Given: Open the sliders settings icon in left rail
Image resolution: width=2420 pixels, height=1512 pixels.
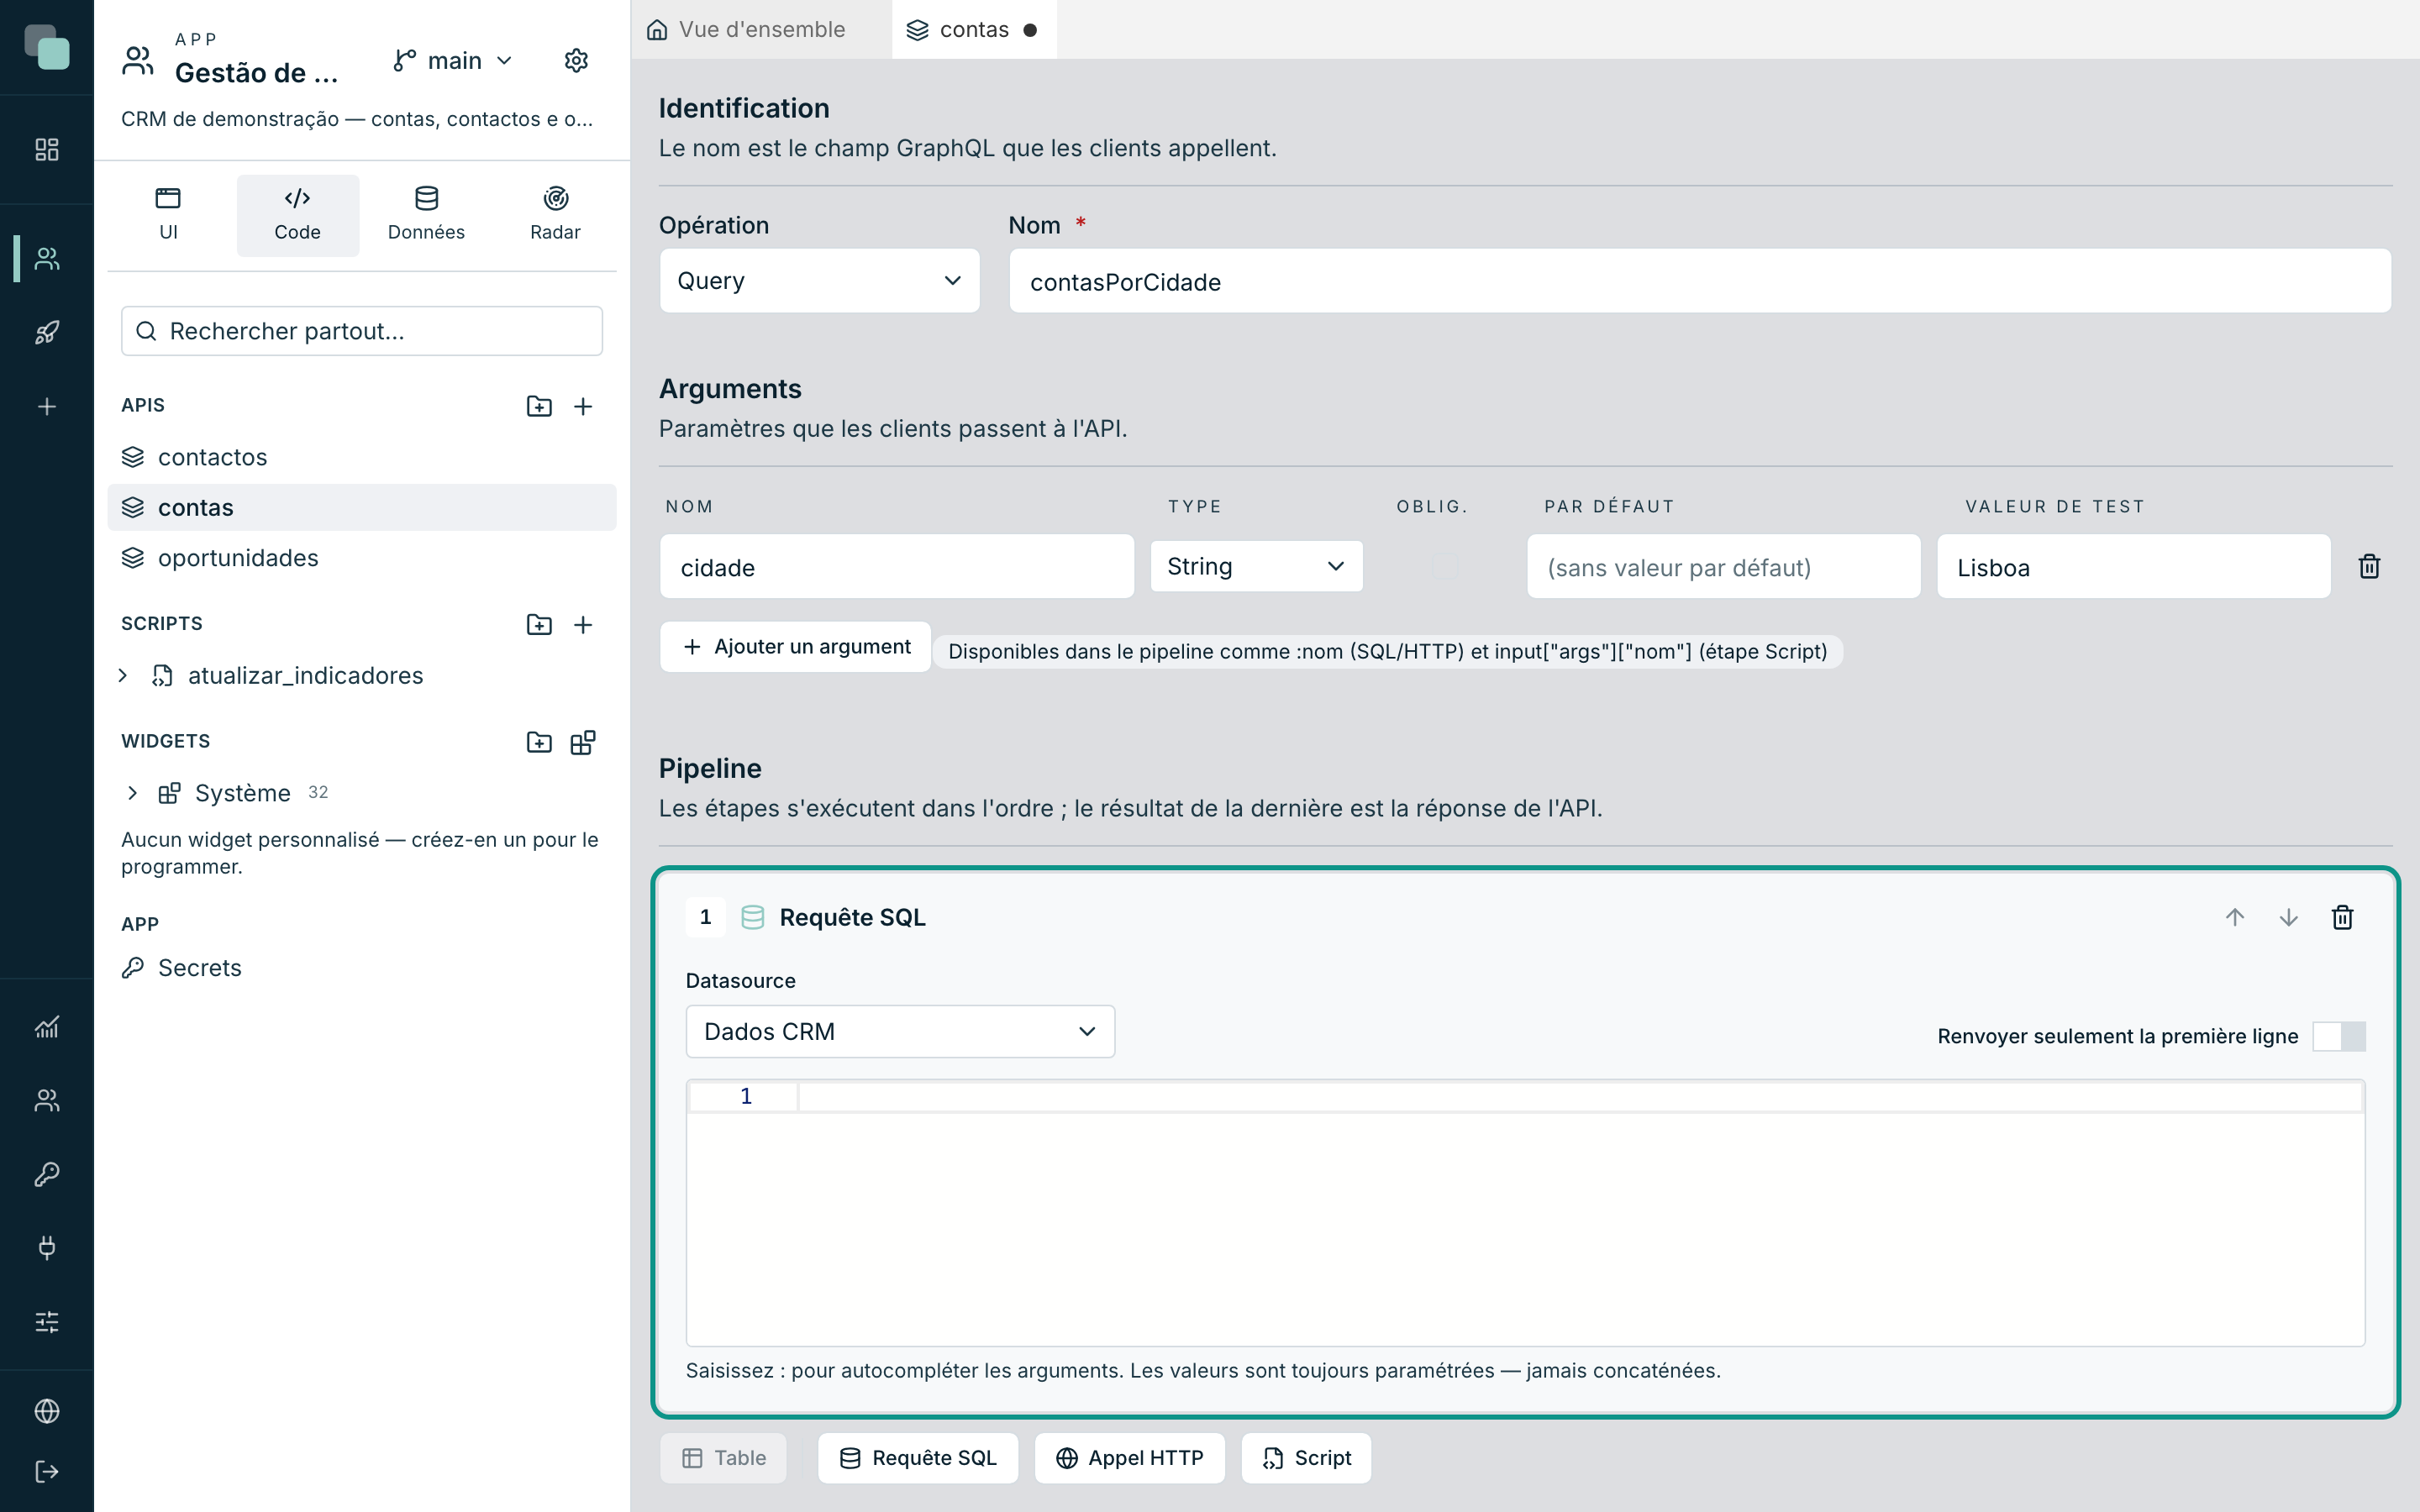Looking at the screenshot, I should click(x=47, y=1321).
